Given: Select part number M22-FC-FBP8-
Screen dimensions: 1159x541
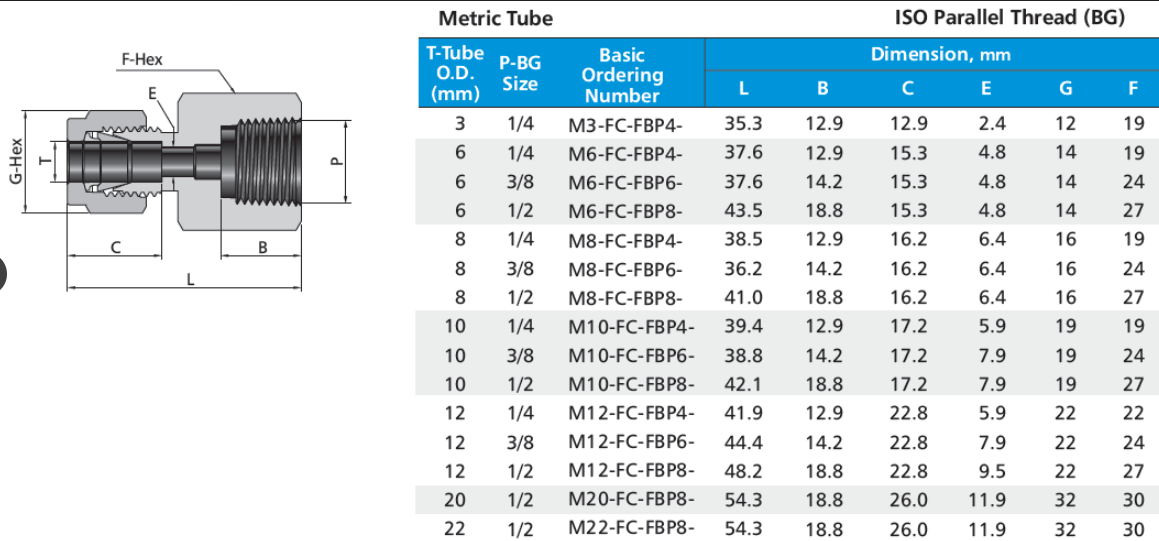Looking at the screenshot, I should (631, 529).
